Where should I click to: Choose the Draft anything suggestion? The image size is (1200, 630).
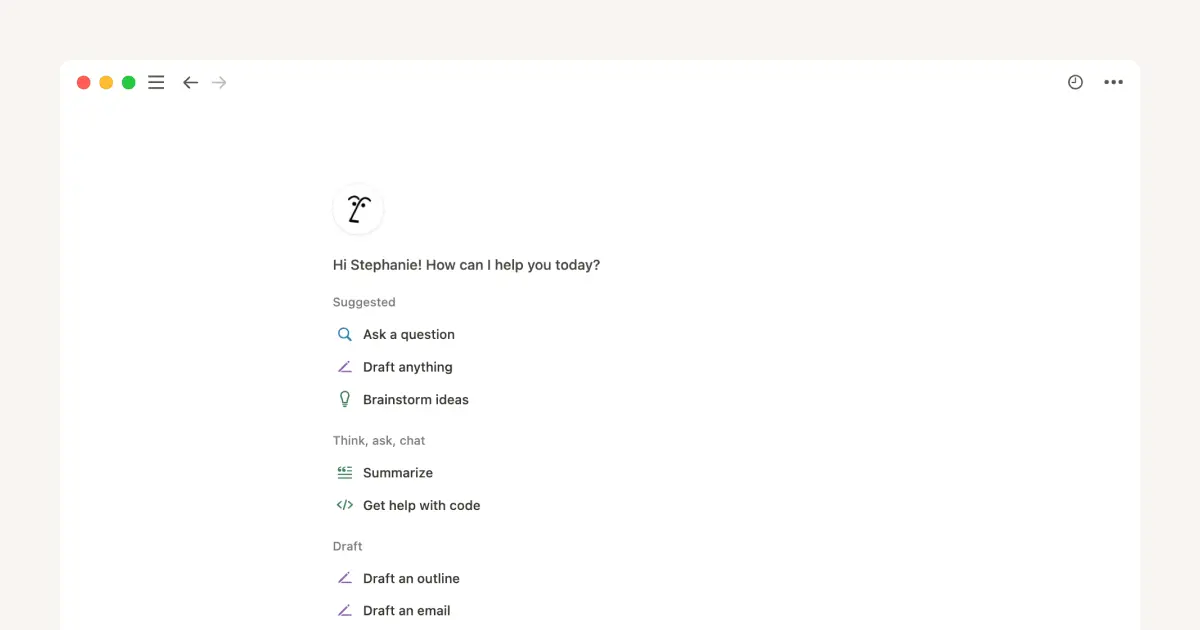tap(407, 367)
